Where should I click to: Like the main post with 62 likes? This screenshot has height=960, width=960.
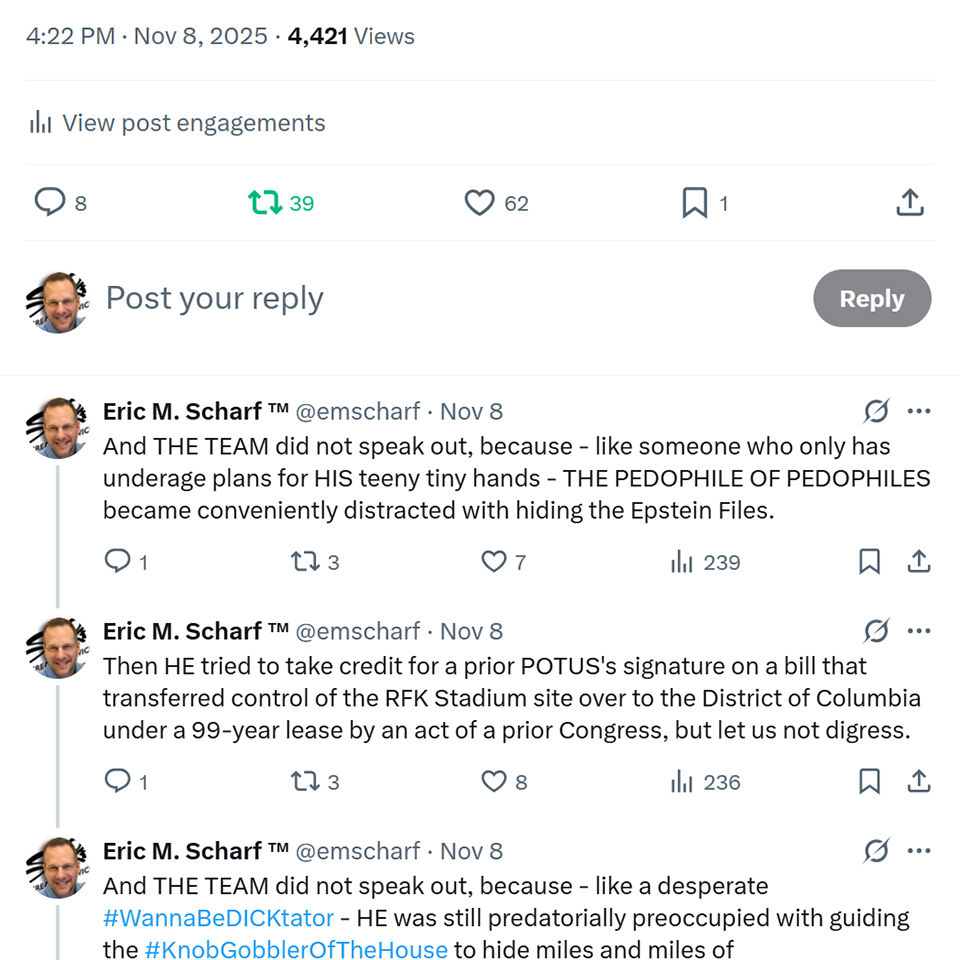pos(480,203)
